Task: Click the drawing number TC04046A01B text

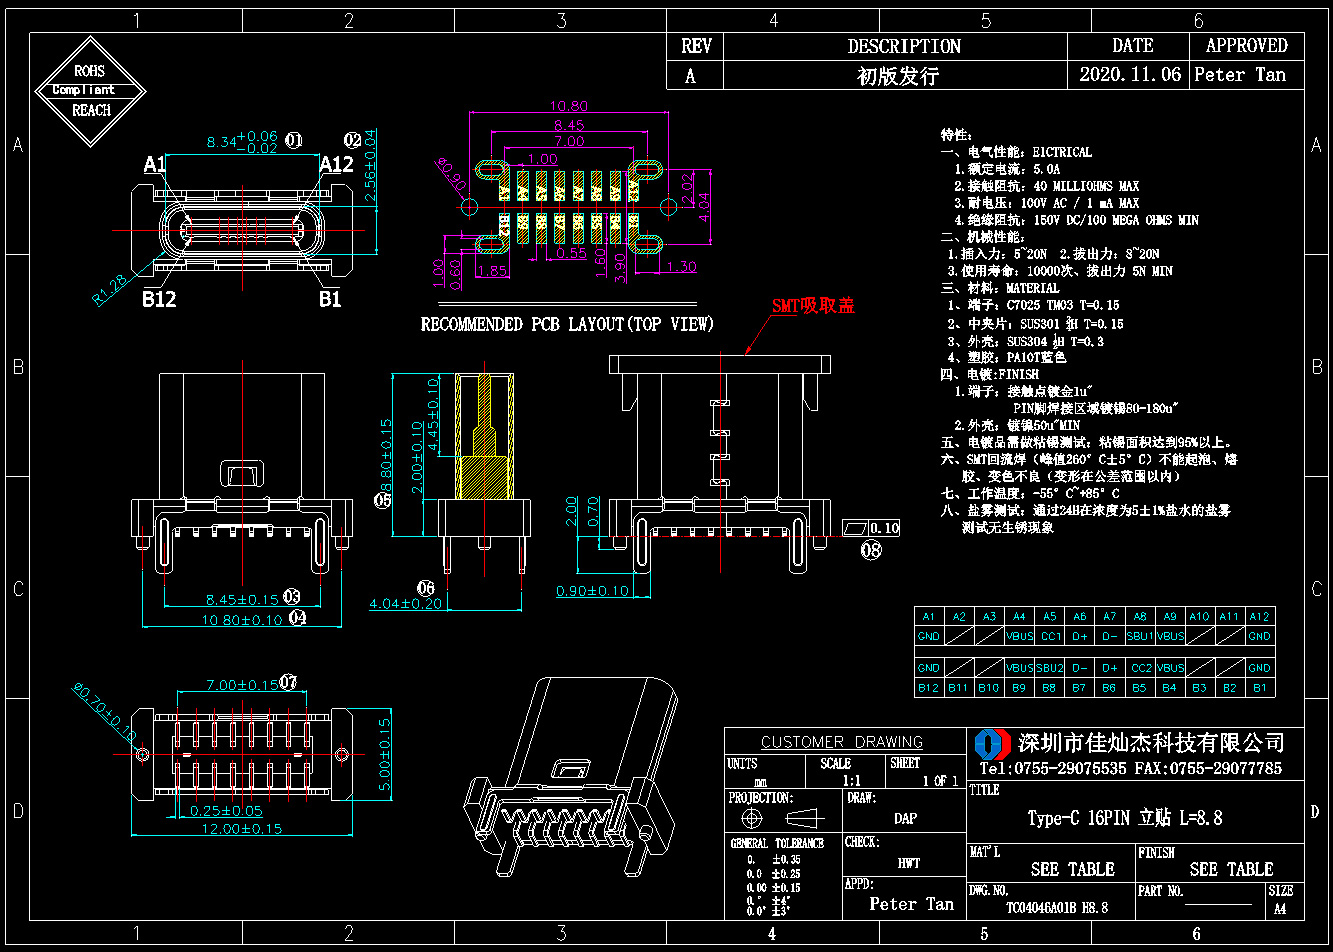Action: [x=1058, y=909]
